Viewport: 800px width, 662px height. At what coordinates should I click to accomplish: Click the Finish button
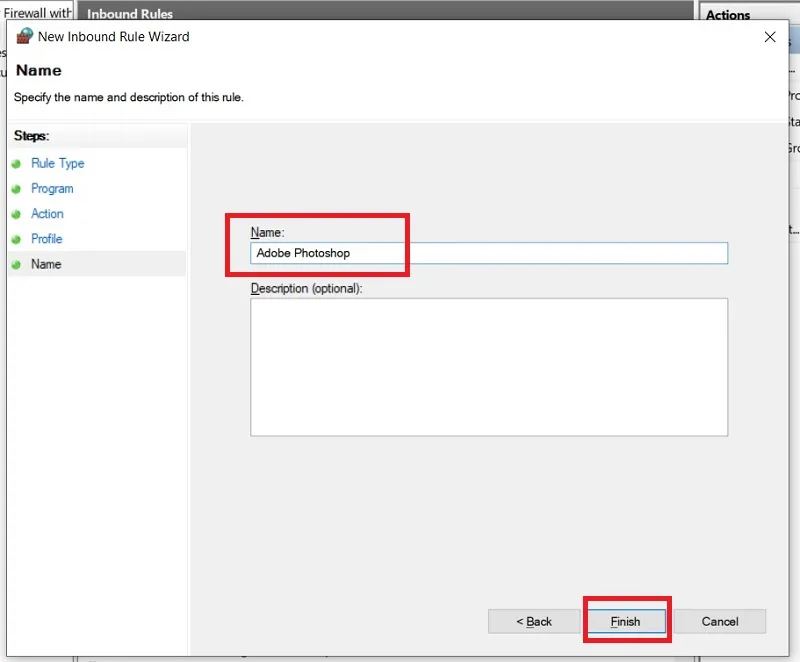(626, 621)
